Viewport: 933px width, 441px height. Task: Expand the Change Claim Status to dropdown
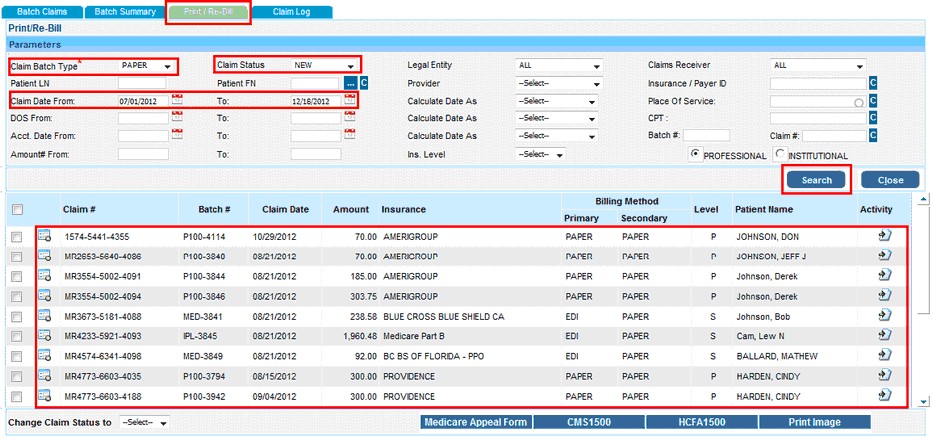145,423
